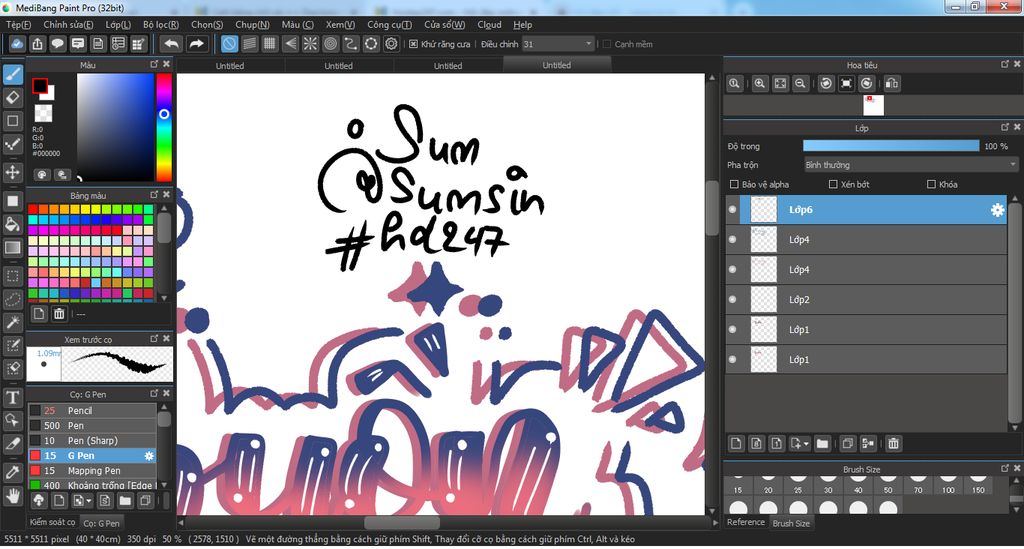Screen dimensions: 1024x549
Task: Select the Gradient tool
Action: [12, 248]
